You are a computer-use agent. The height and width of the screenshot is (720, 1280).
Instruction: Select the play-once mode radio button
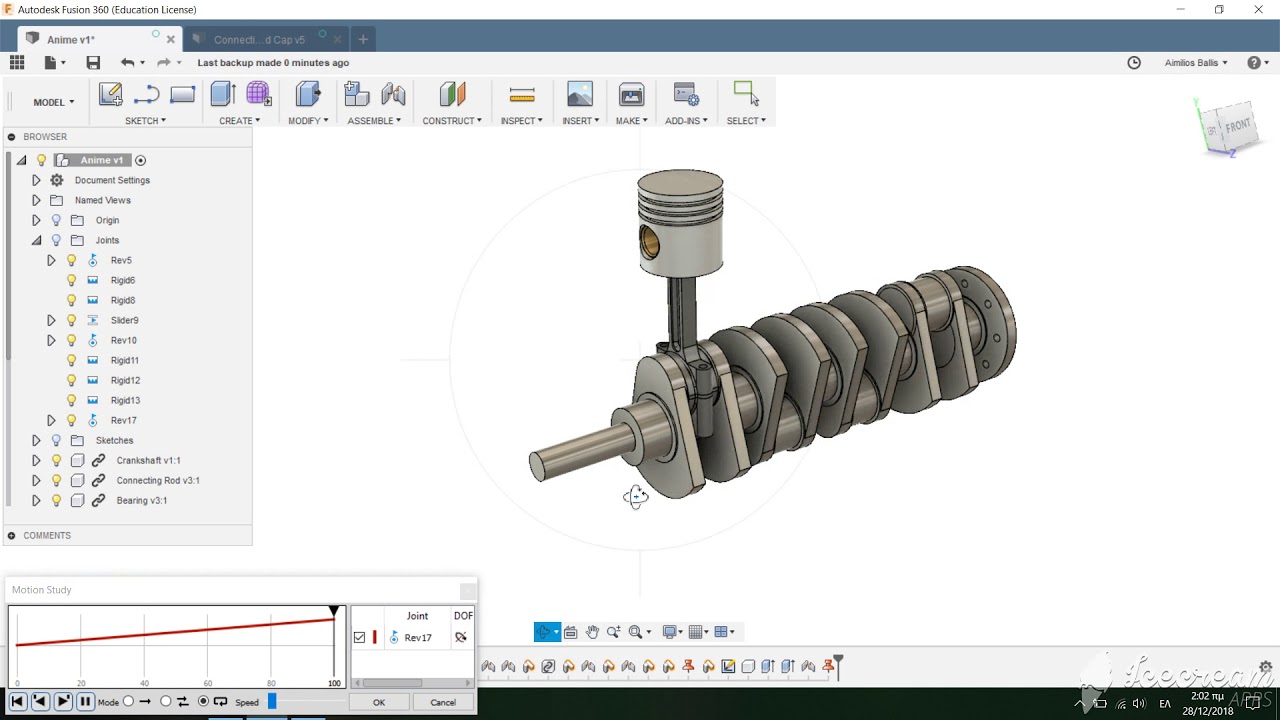[128, 702]
